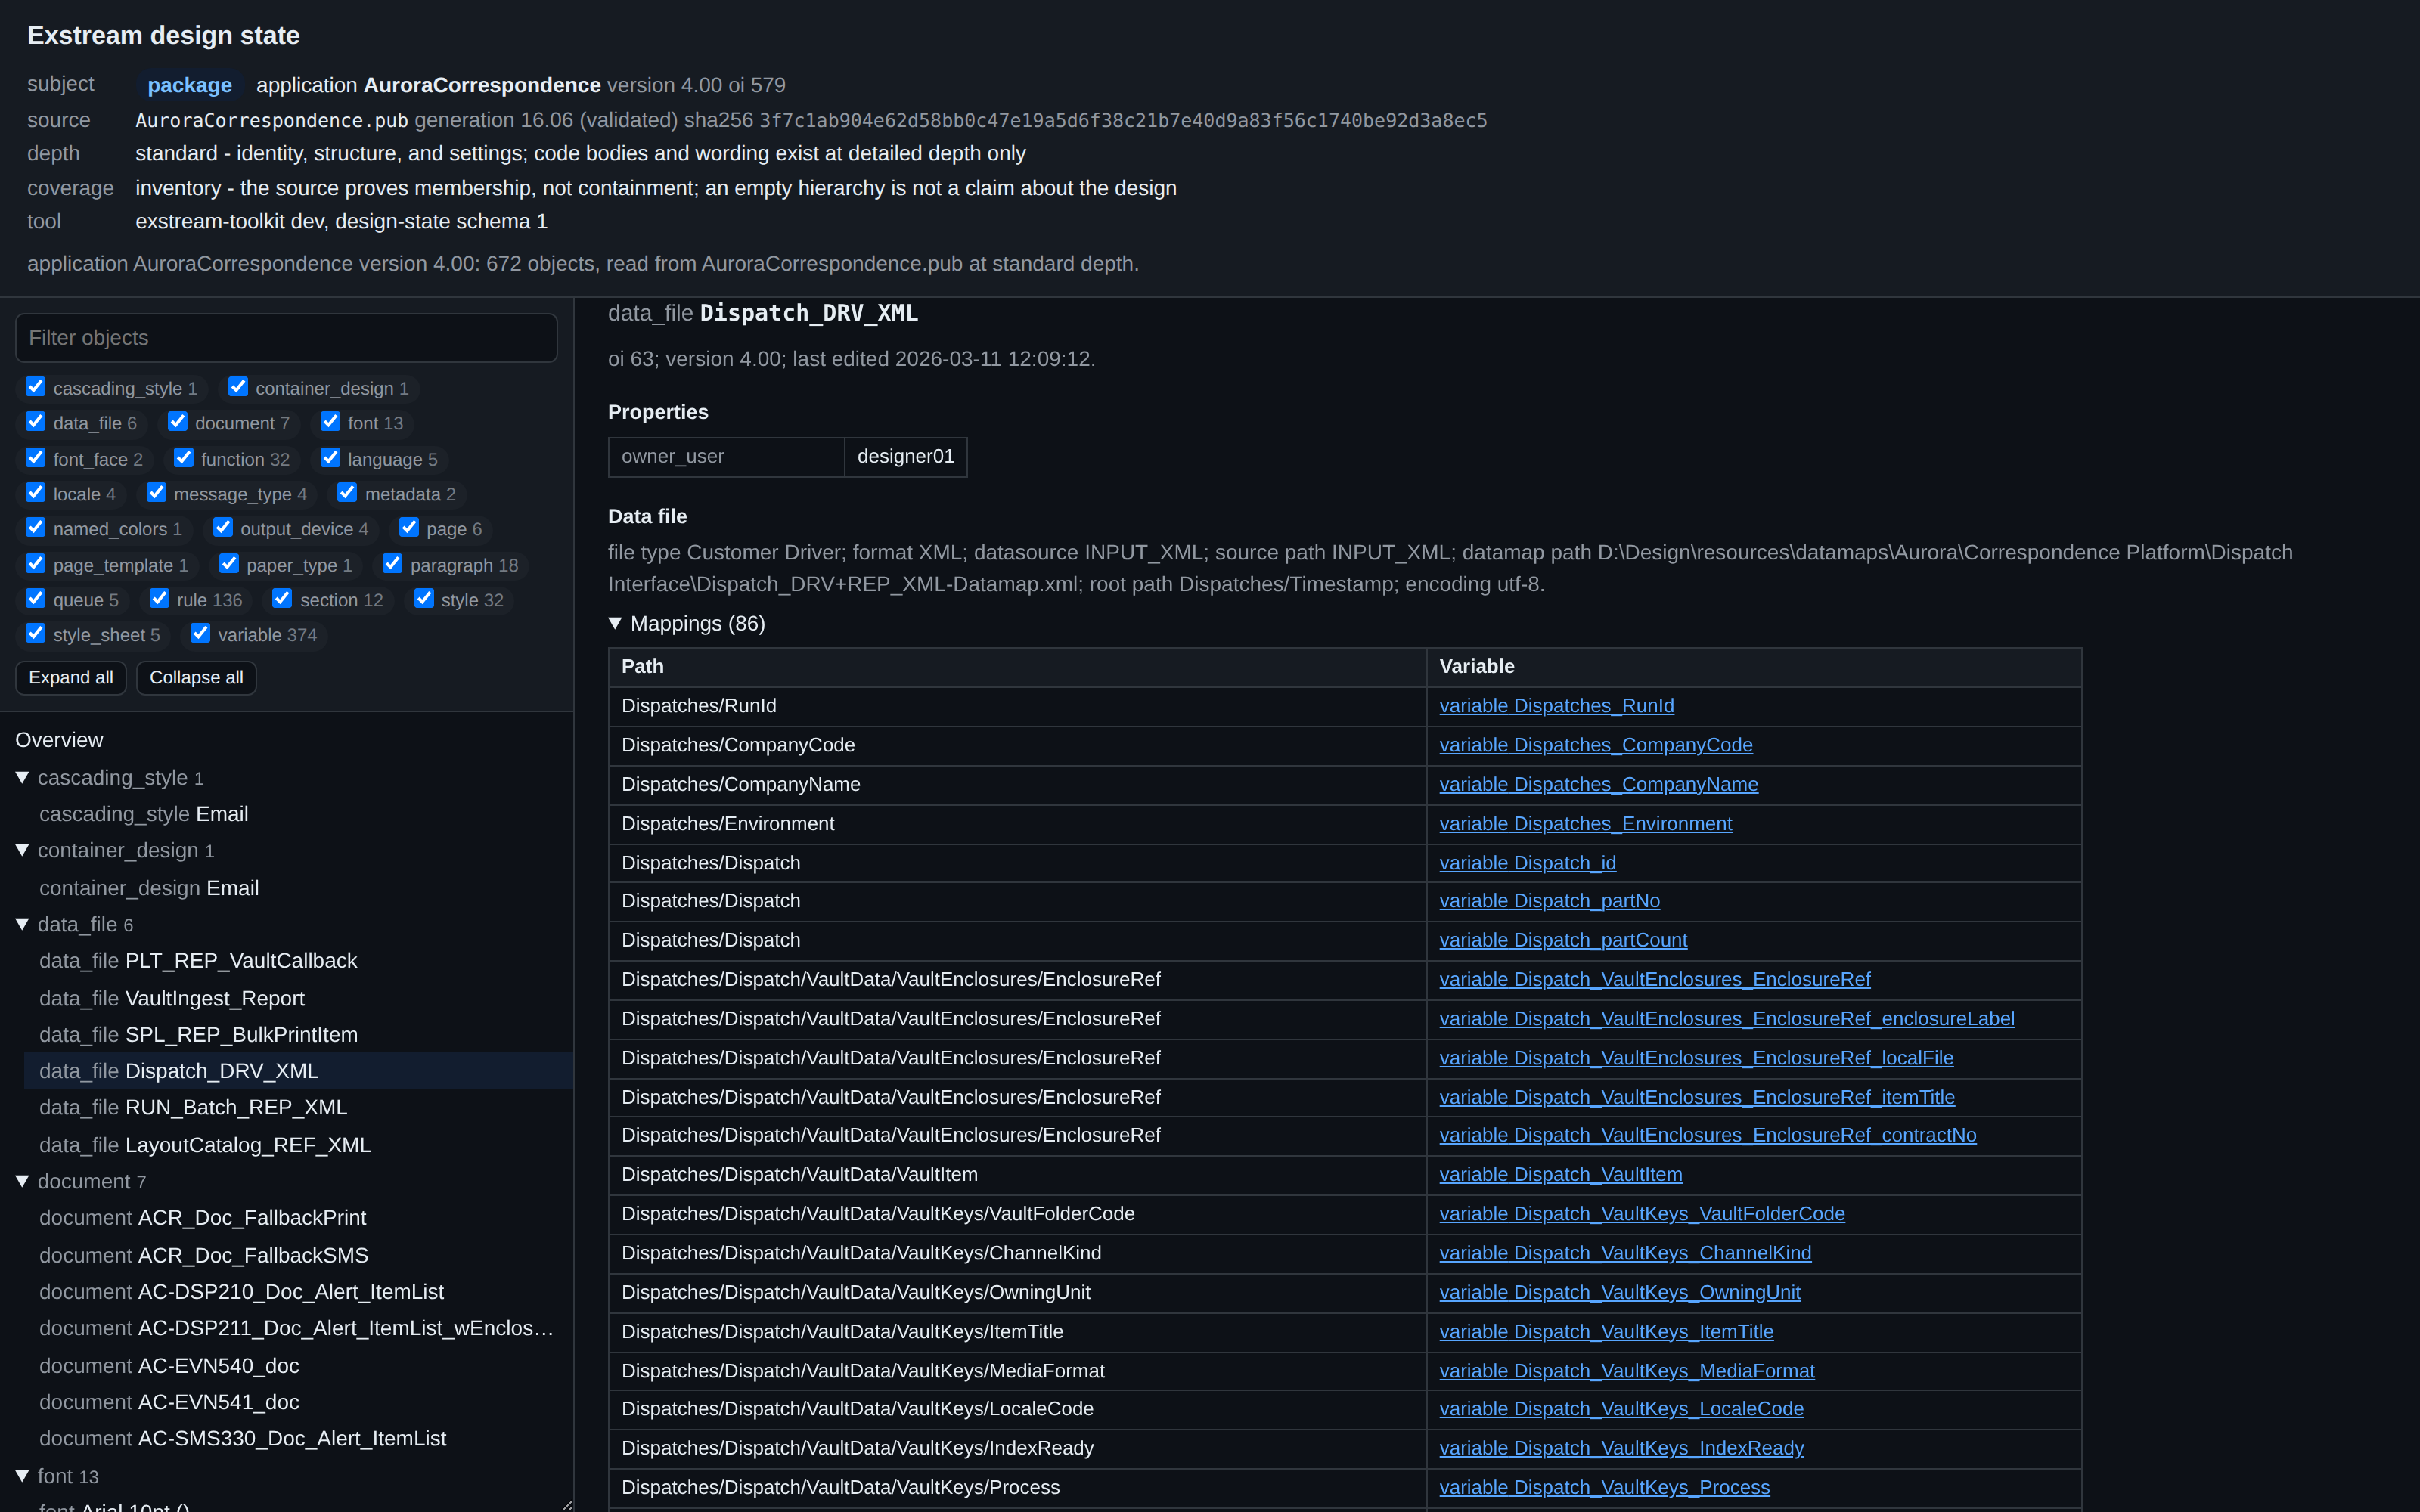The width and height of the screenshot is (2420, 1512).
Task: Click the sidebar resize handle corner
Action: [567, 1505]
